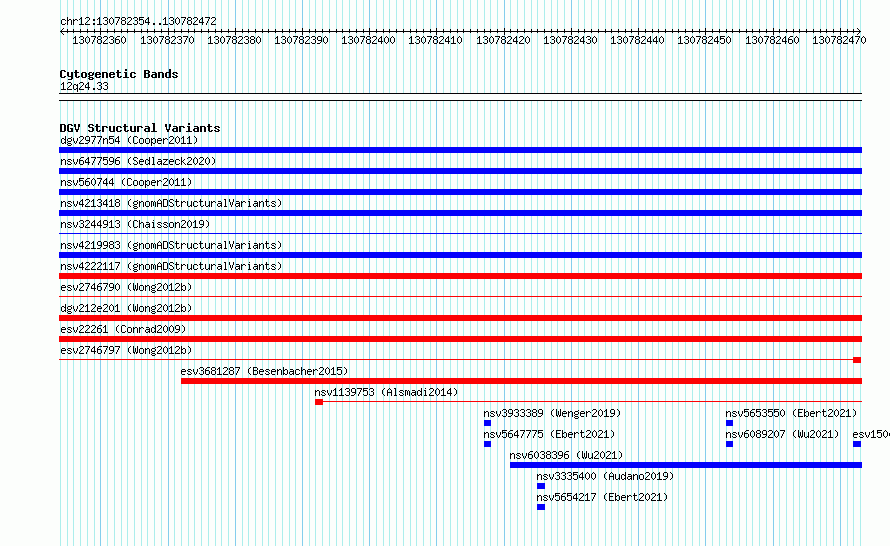This screenshot has height=546, width=890.
Task: Click ruler position 130782410
Action: 435,40
